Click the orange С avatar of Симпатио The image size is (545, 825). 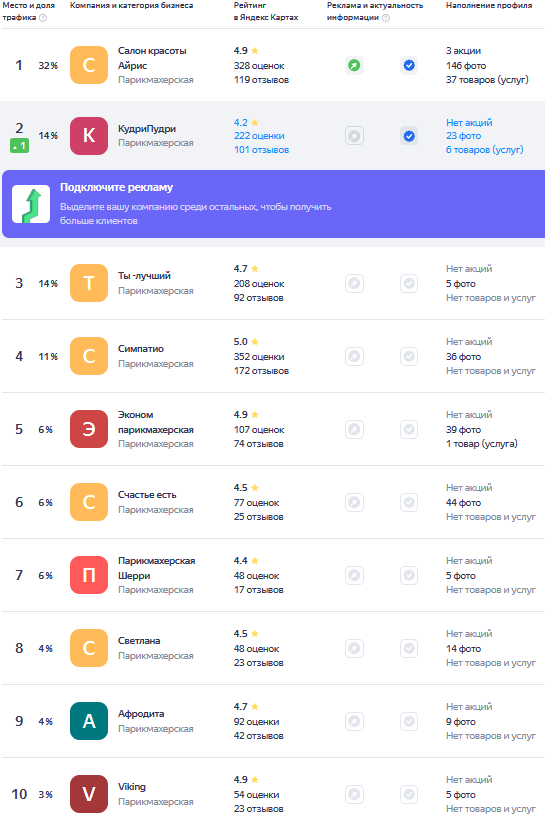(x=89, y=357)
